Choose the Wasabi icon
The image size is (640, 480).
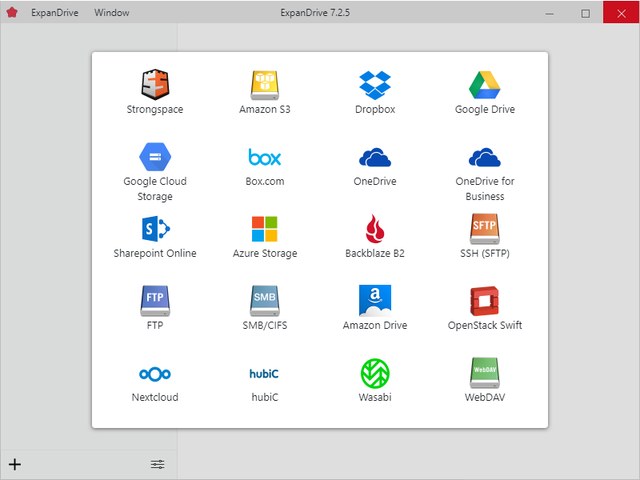pyautogui.click(x=375, y=373)
